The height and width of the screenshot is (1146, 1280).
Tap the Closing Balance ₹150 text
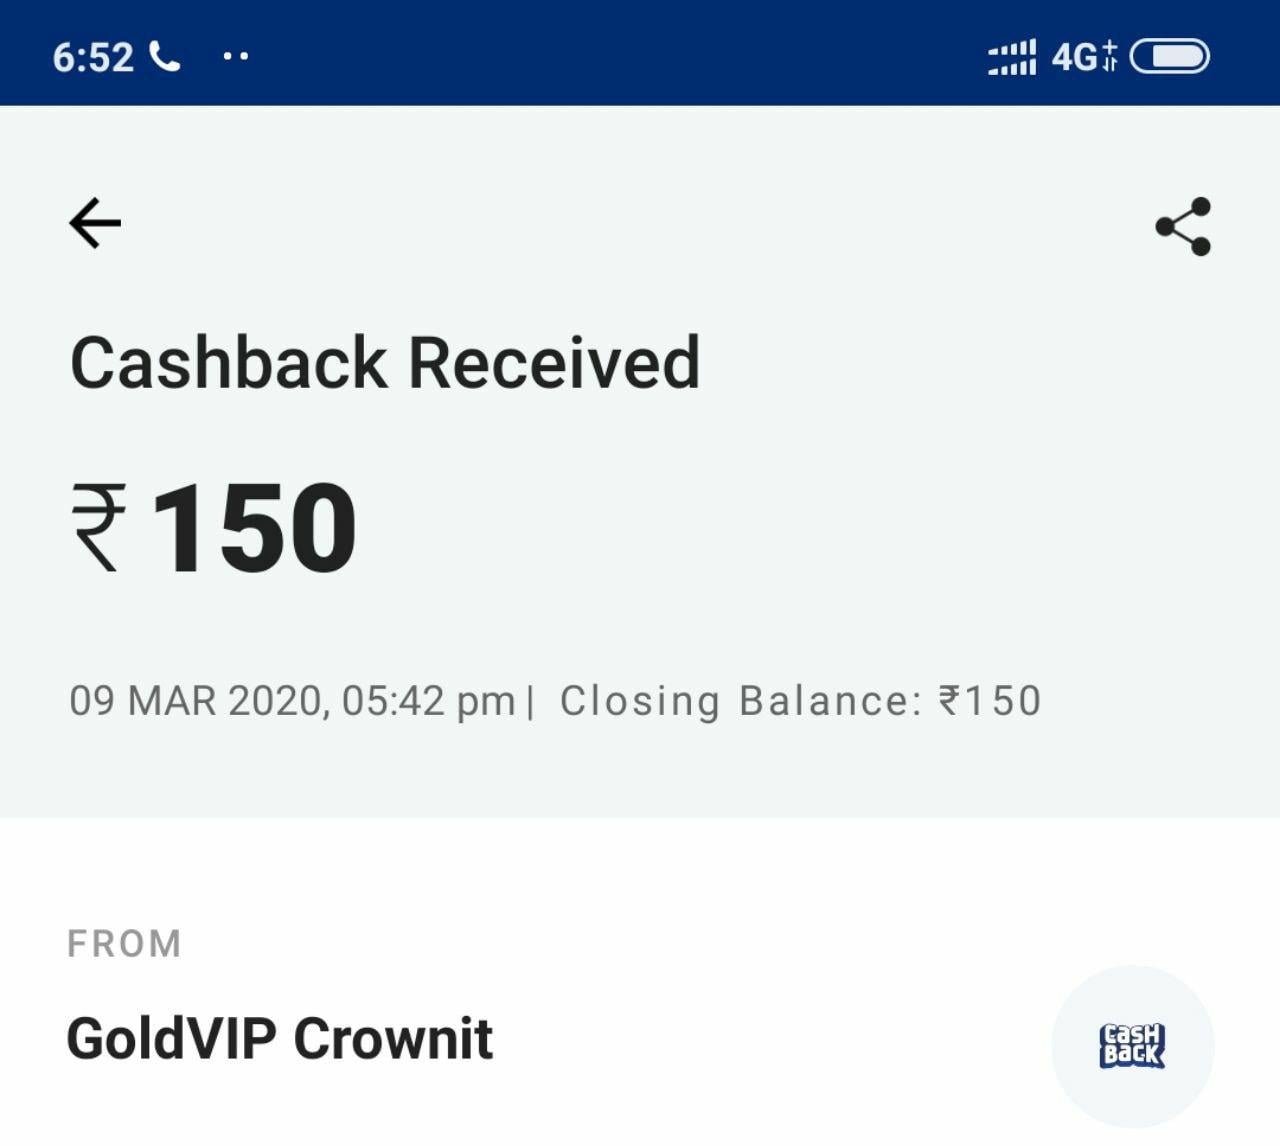click(x=801, y=700)
